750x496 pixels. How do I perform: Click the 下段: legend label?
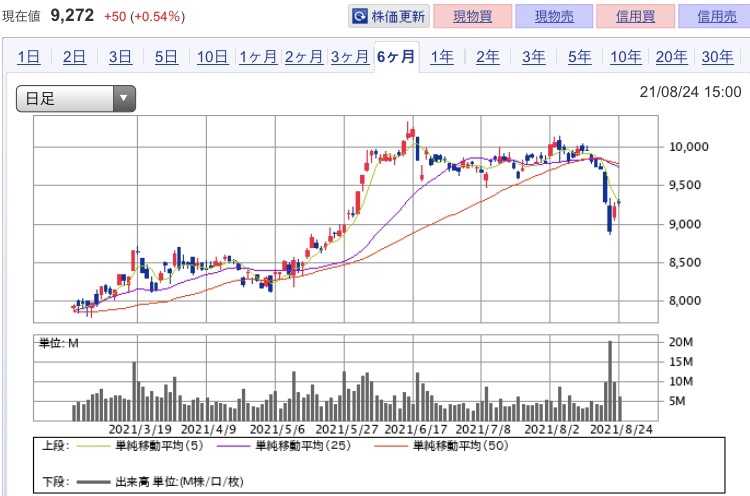pyautogui.click(x=56, y=482)
